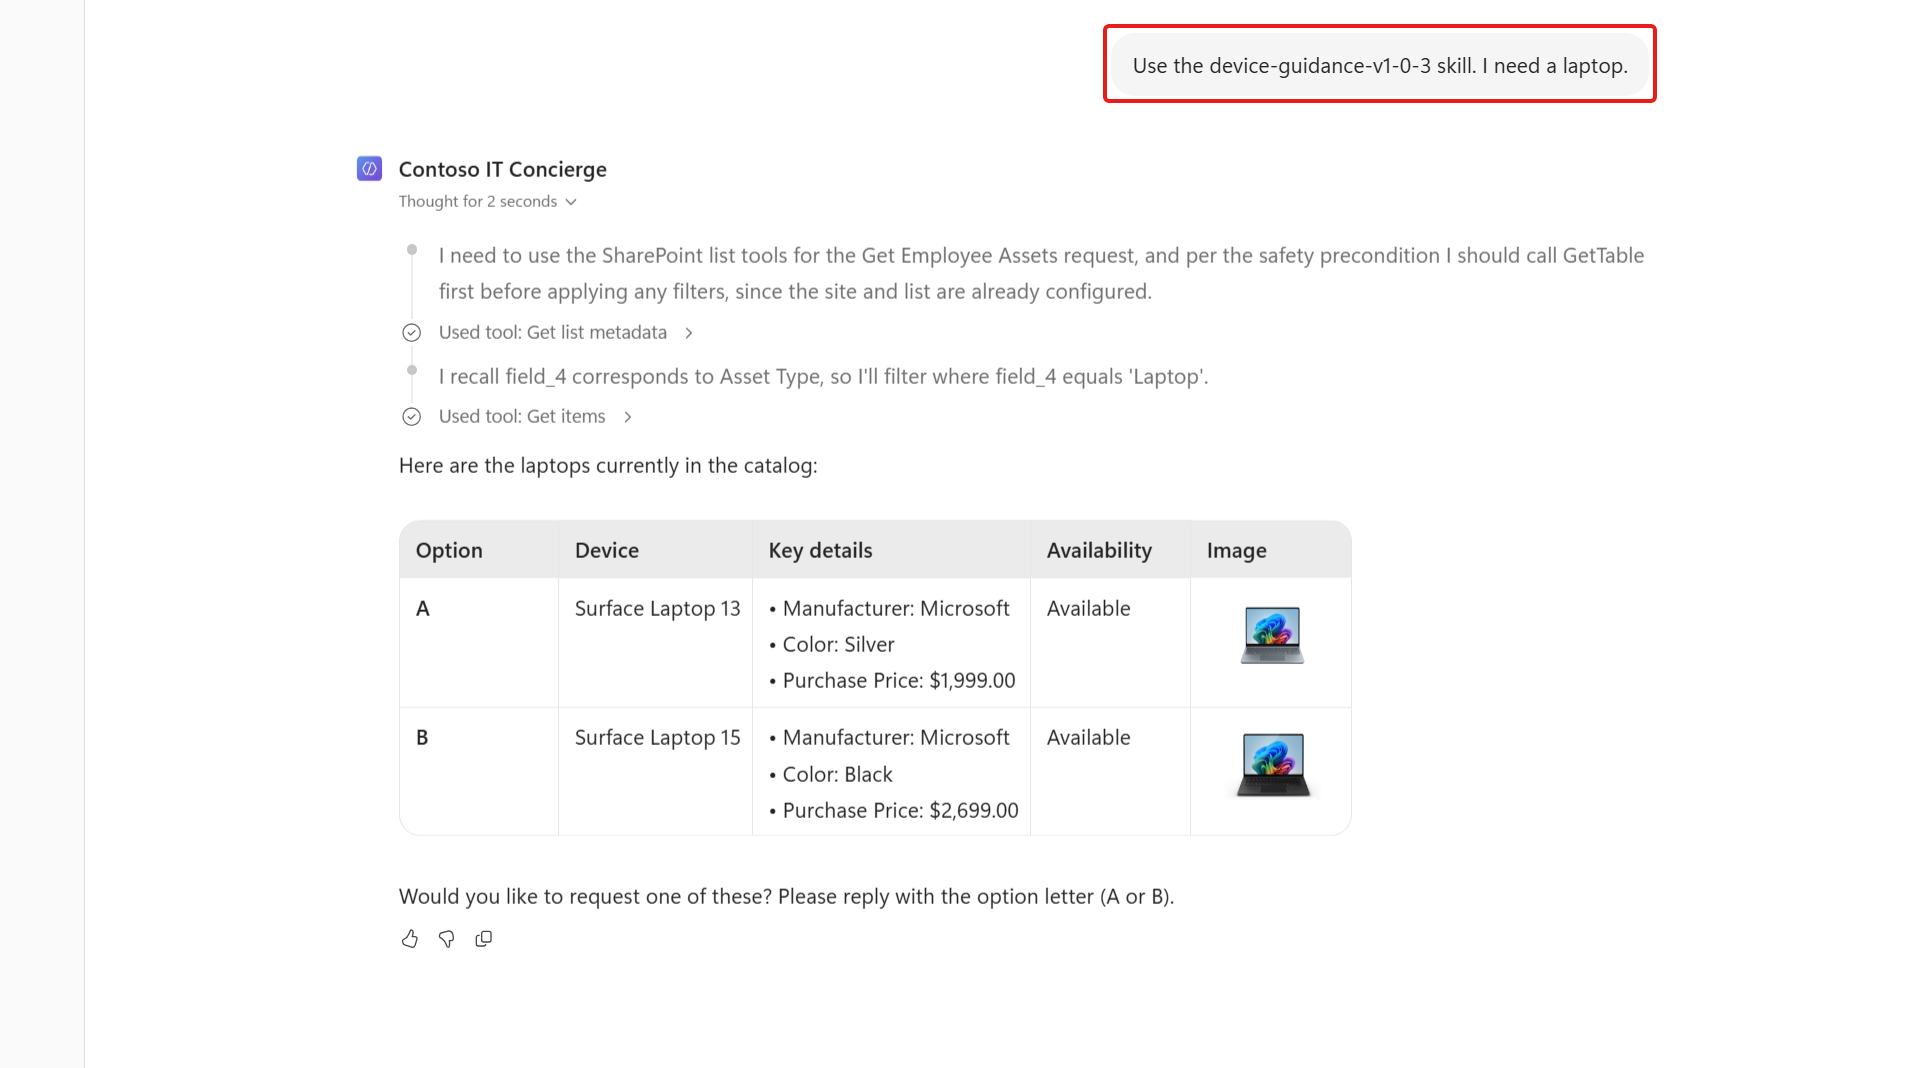
Task: Click 'Color: Silver' detail
Action: click(x=839, y=645)
